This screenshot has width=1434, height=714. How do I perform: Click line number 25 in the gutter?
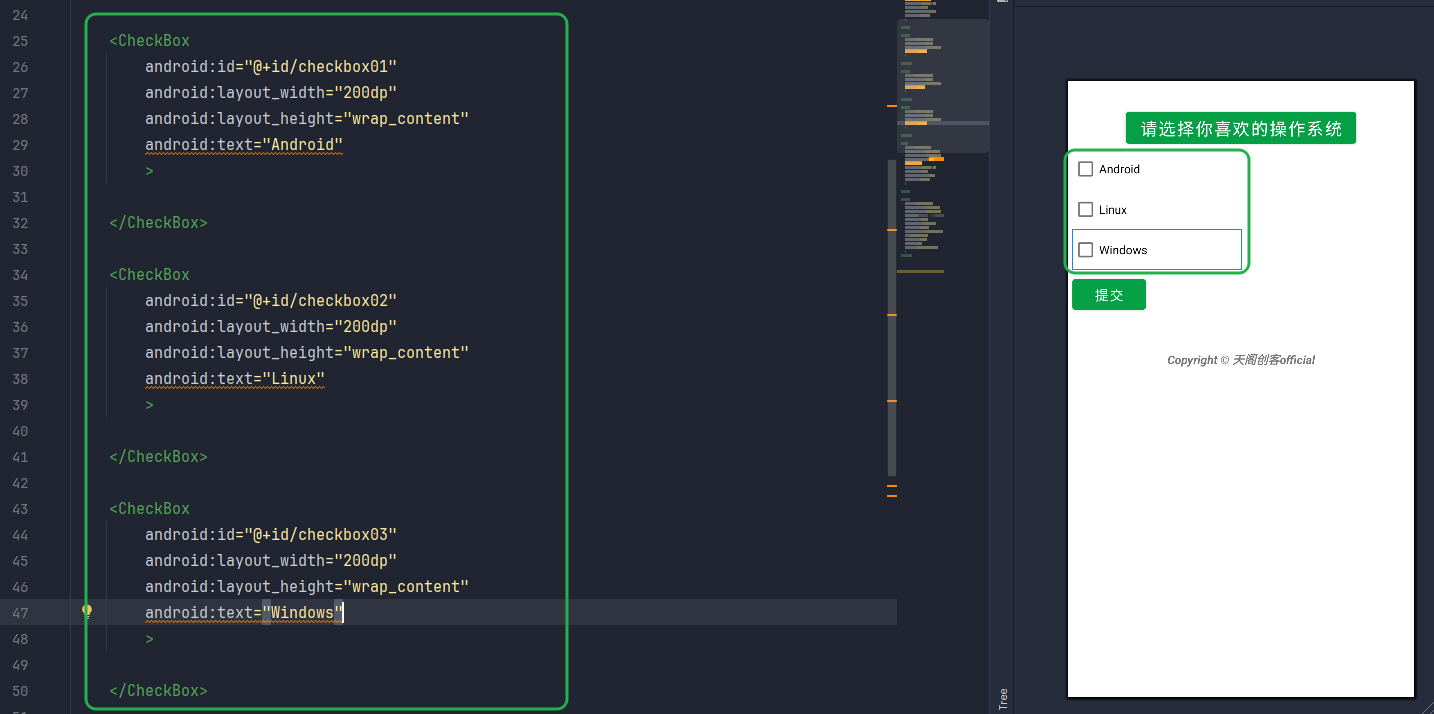click(x=20, y=41)
